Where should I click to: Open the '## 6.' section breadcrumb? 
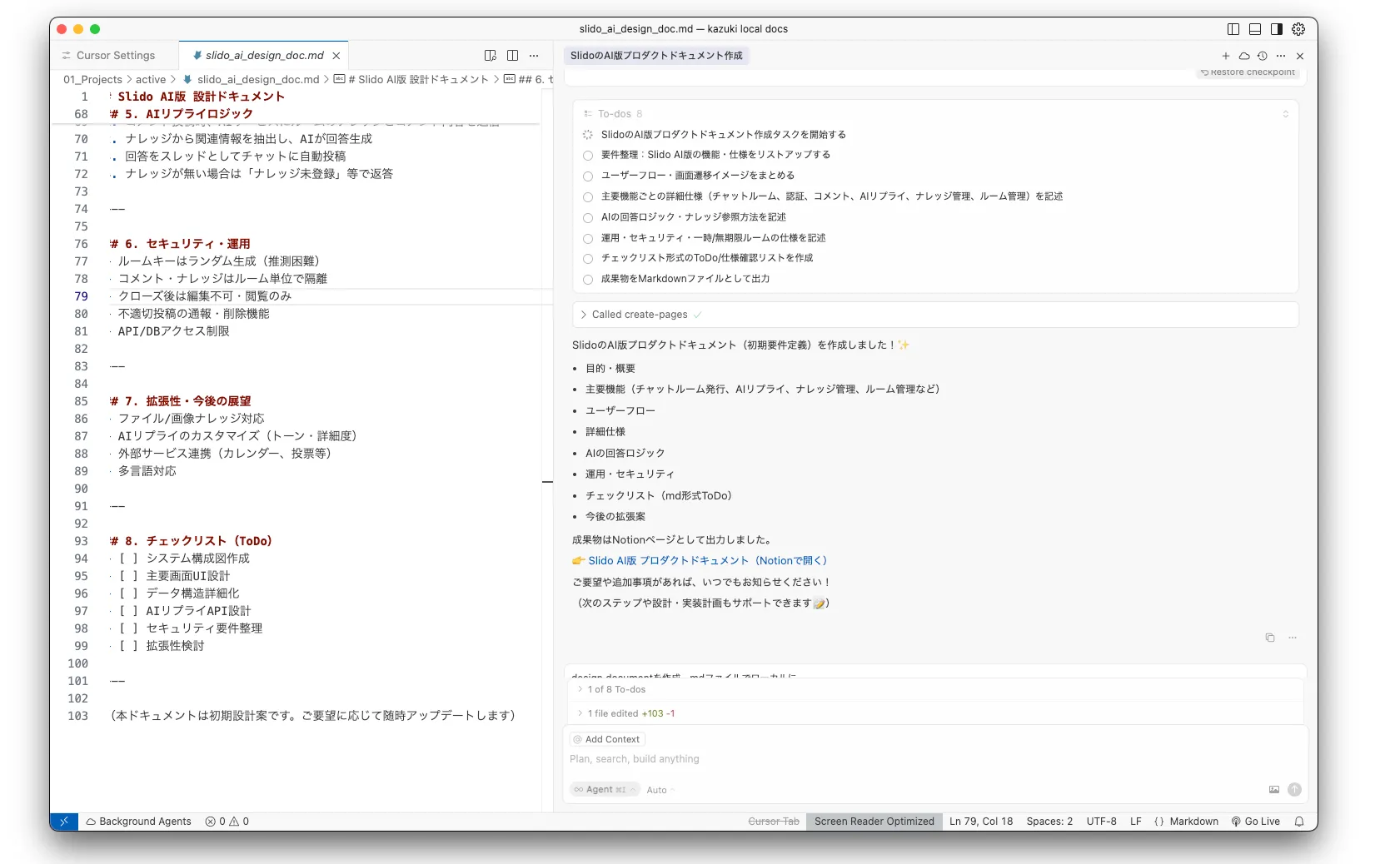point(528,79)
